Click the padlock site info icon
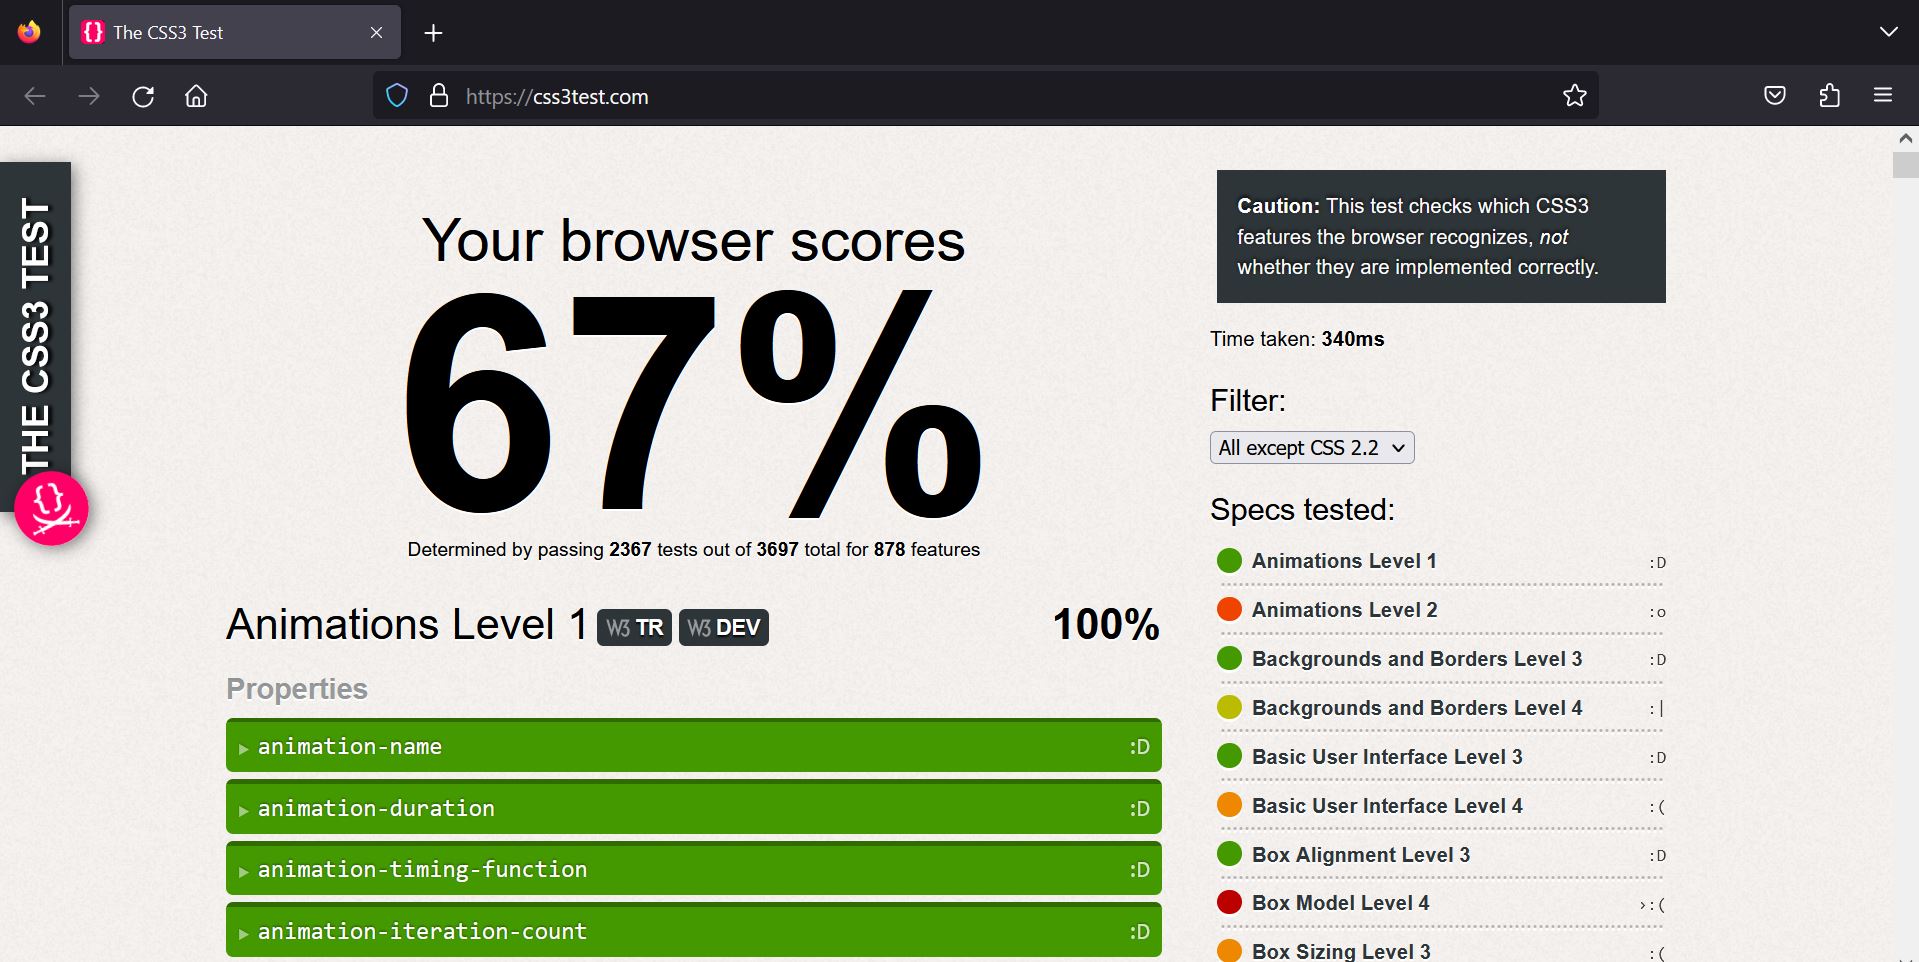Image resolution: width=1919 pixels, height=962 pixels. 438,96
